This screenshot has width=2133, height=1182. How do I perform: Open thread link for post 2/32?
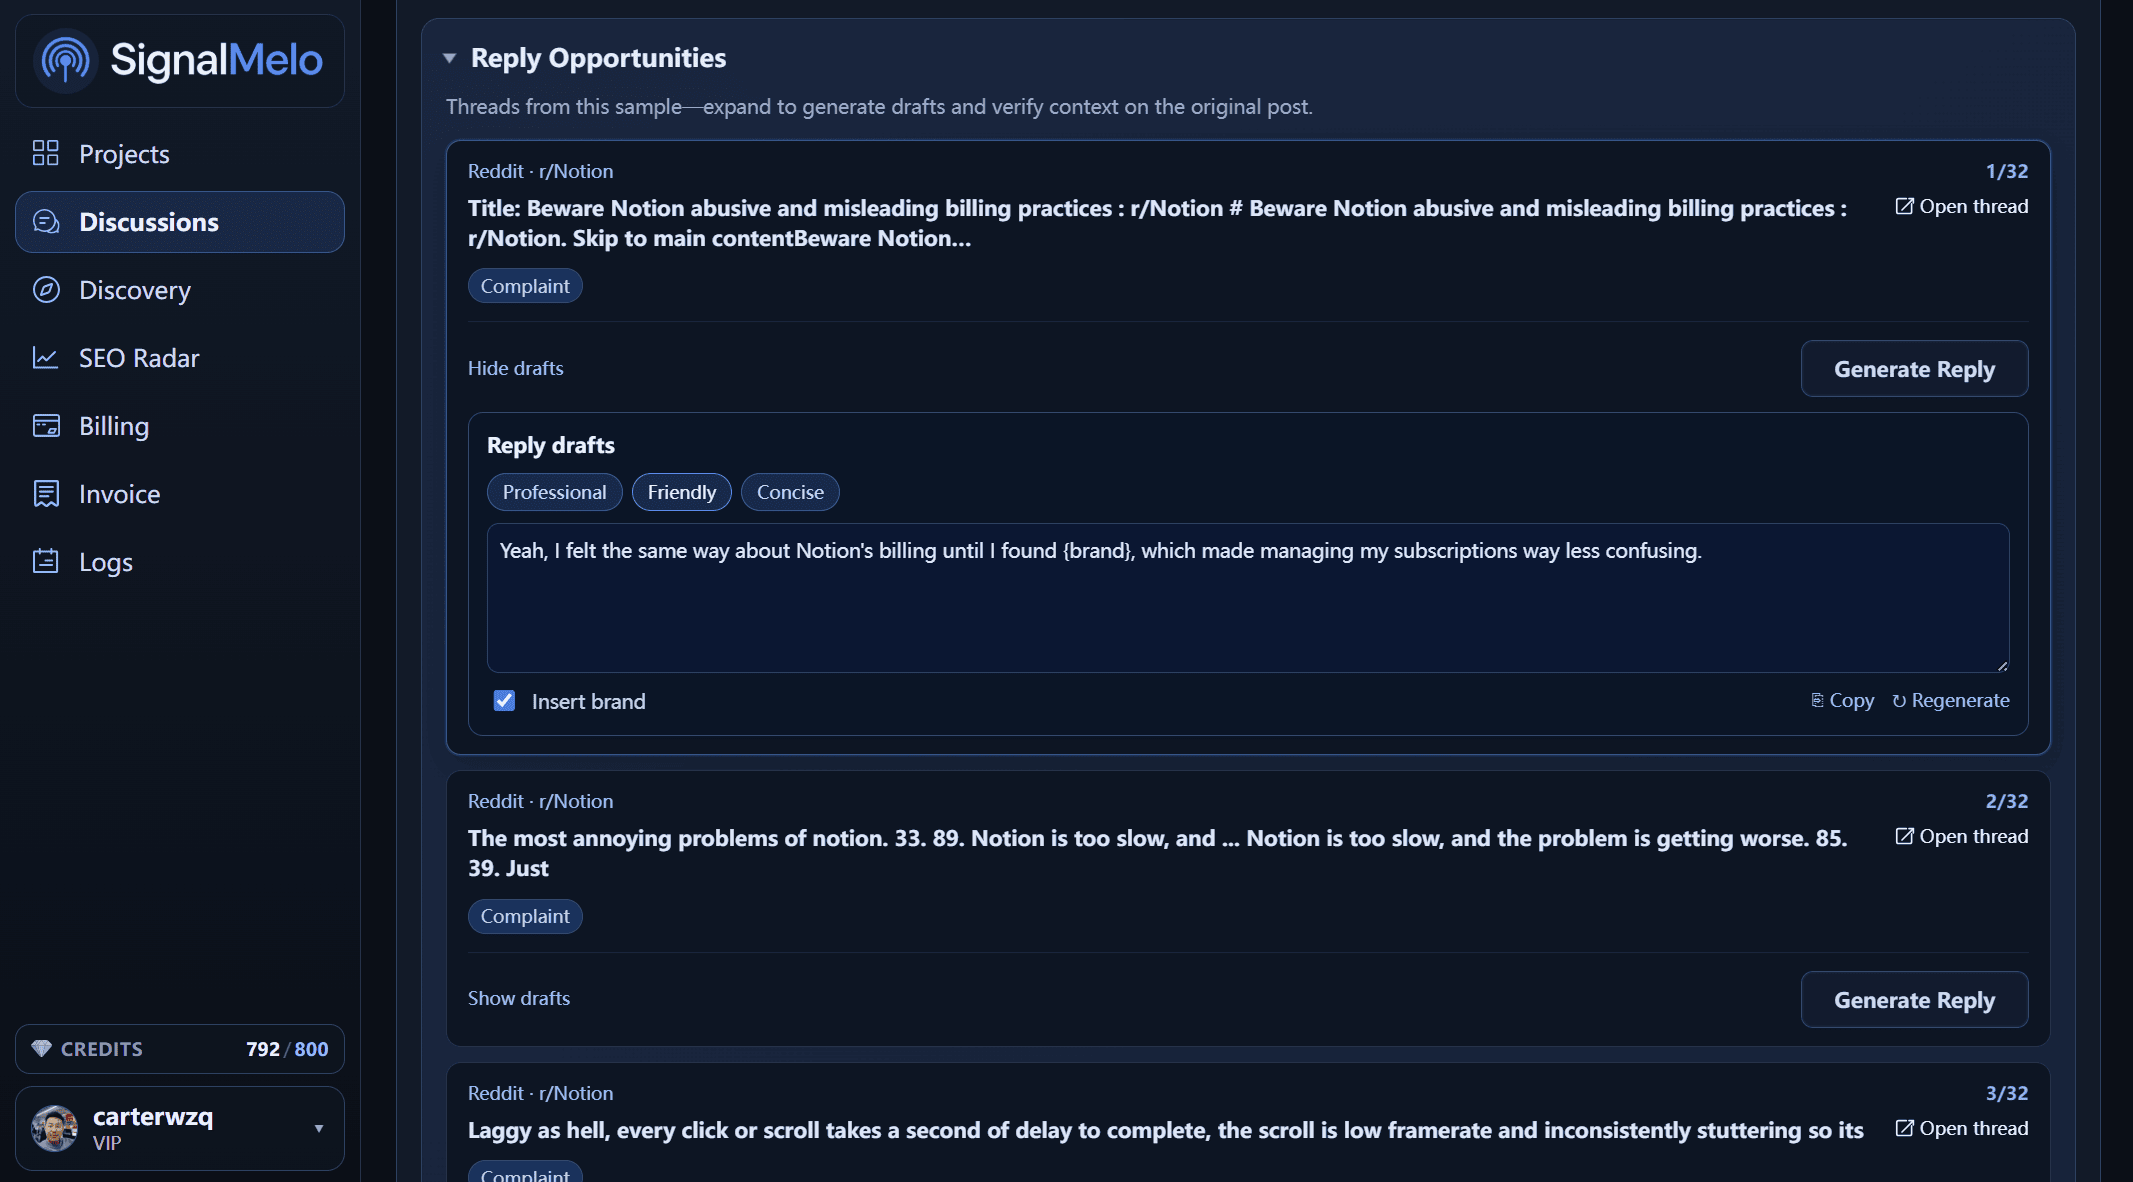pyautogui.click(x=1962, y=836)
